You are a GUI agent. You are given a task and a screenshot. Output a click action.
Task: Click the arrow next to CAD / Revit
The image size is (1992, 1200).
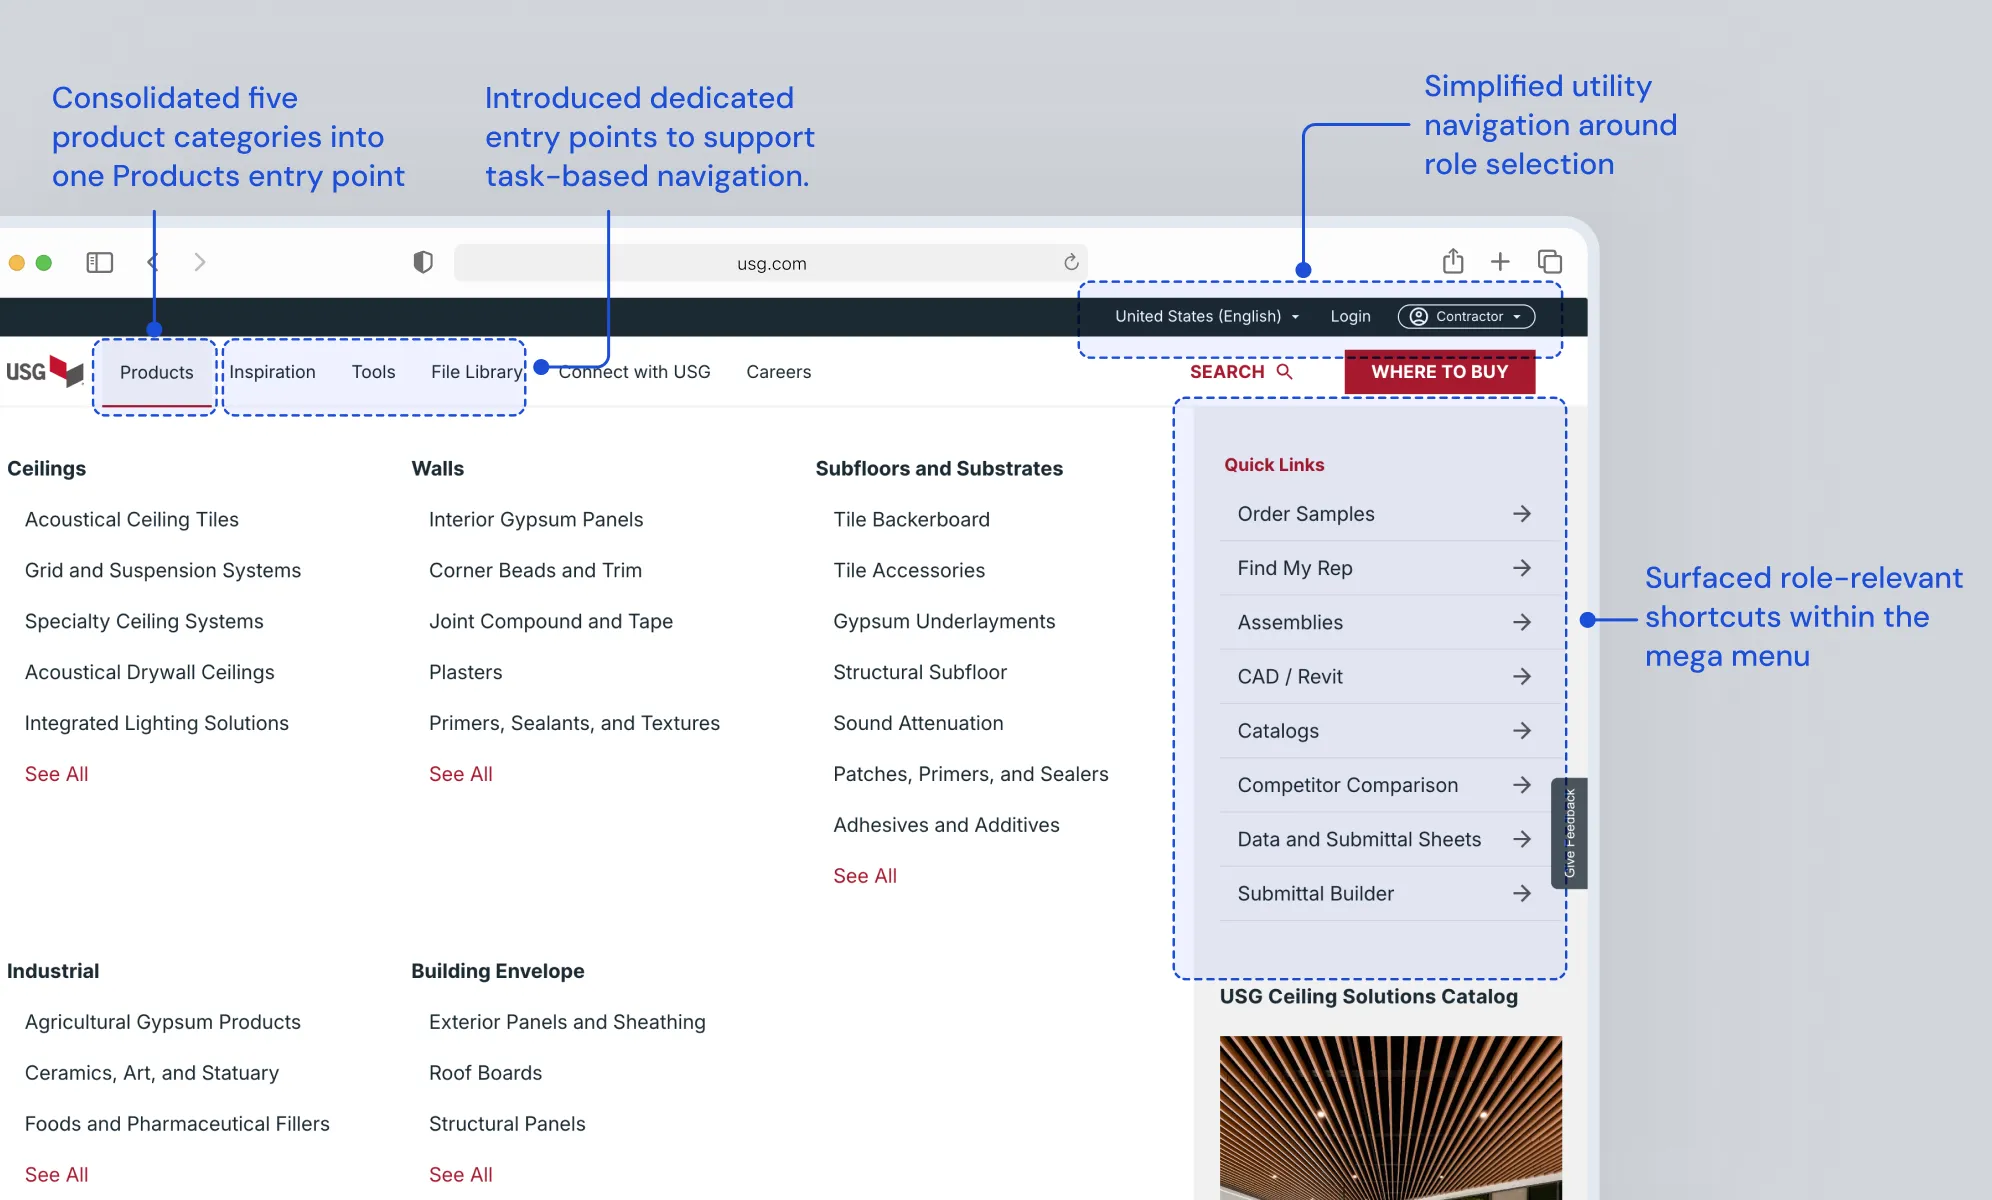(1522, 676)
